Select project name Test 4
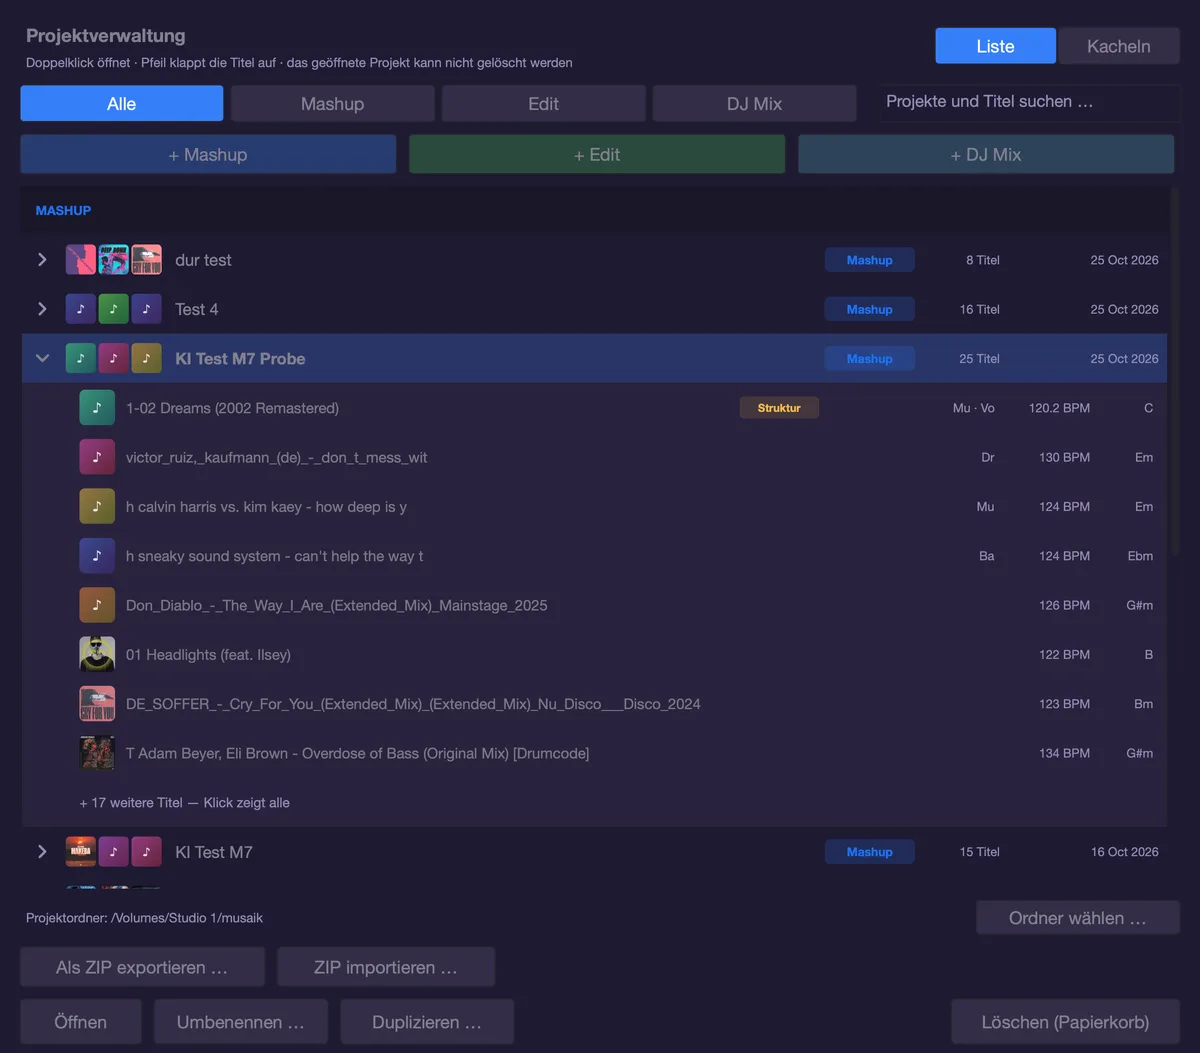This screenshot has height=1053, width=1200. tap(196, 309)
